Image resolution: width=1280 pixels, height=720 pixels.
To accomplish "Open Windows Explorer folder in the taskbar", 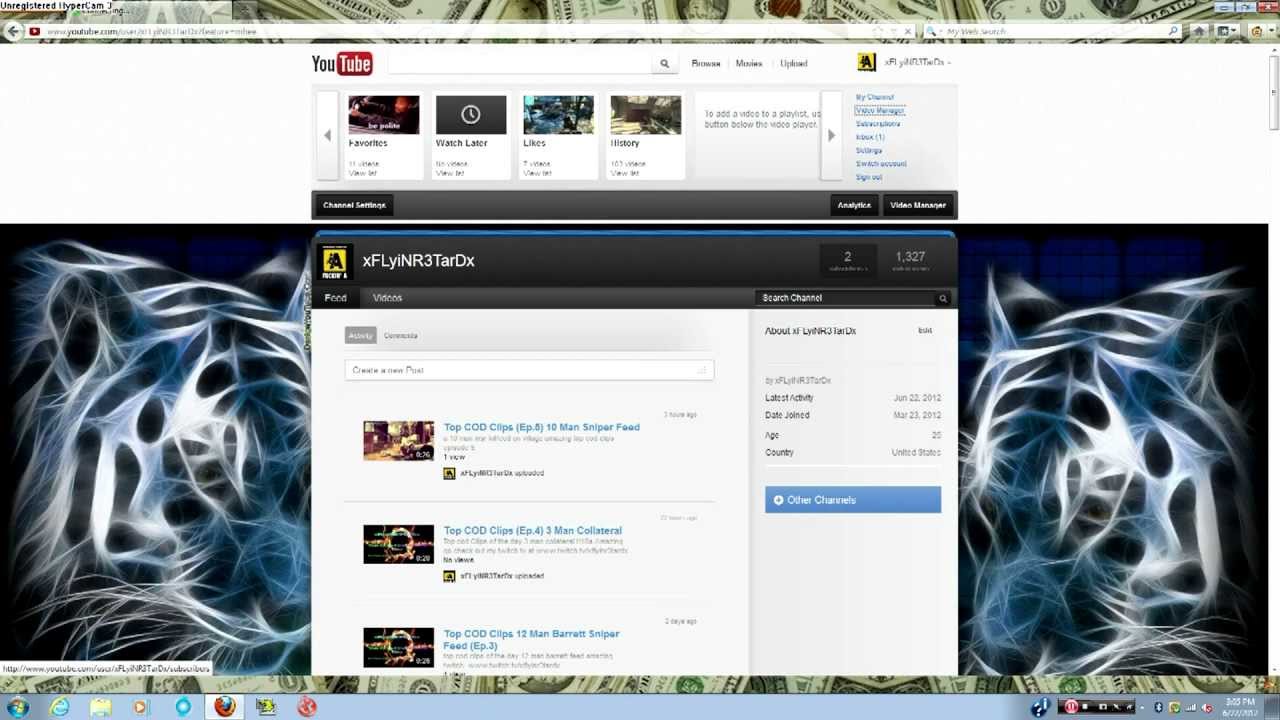I will pyautogui.click(x=101, y=707).
